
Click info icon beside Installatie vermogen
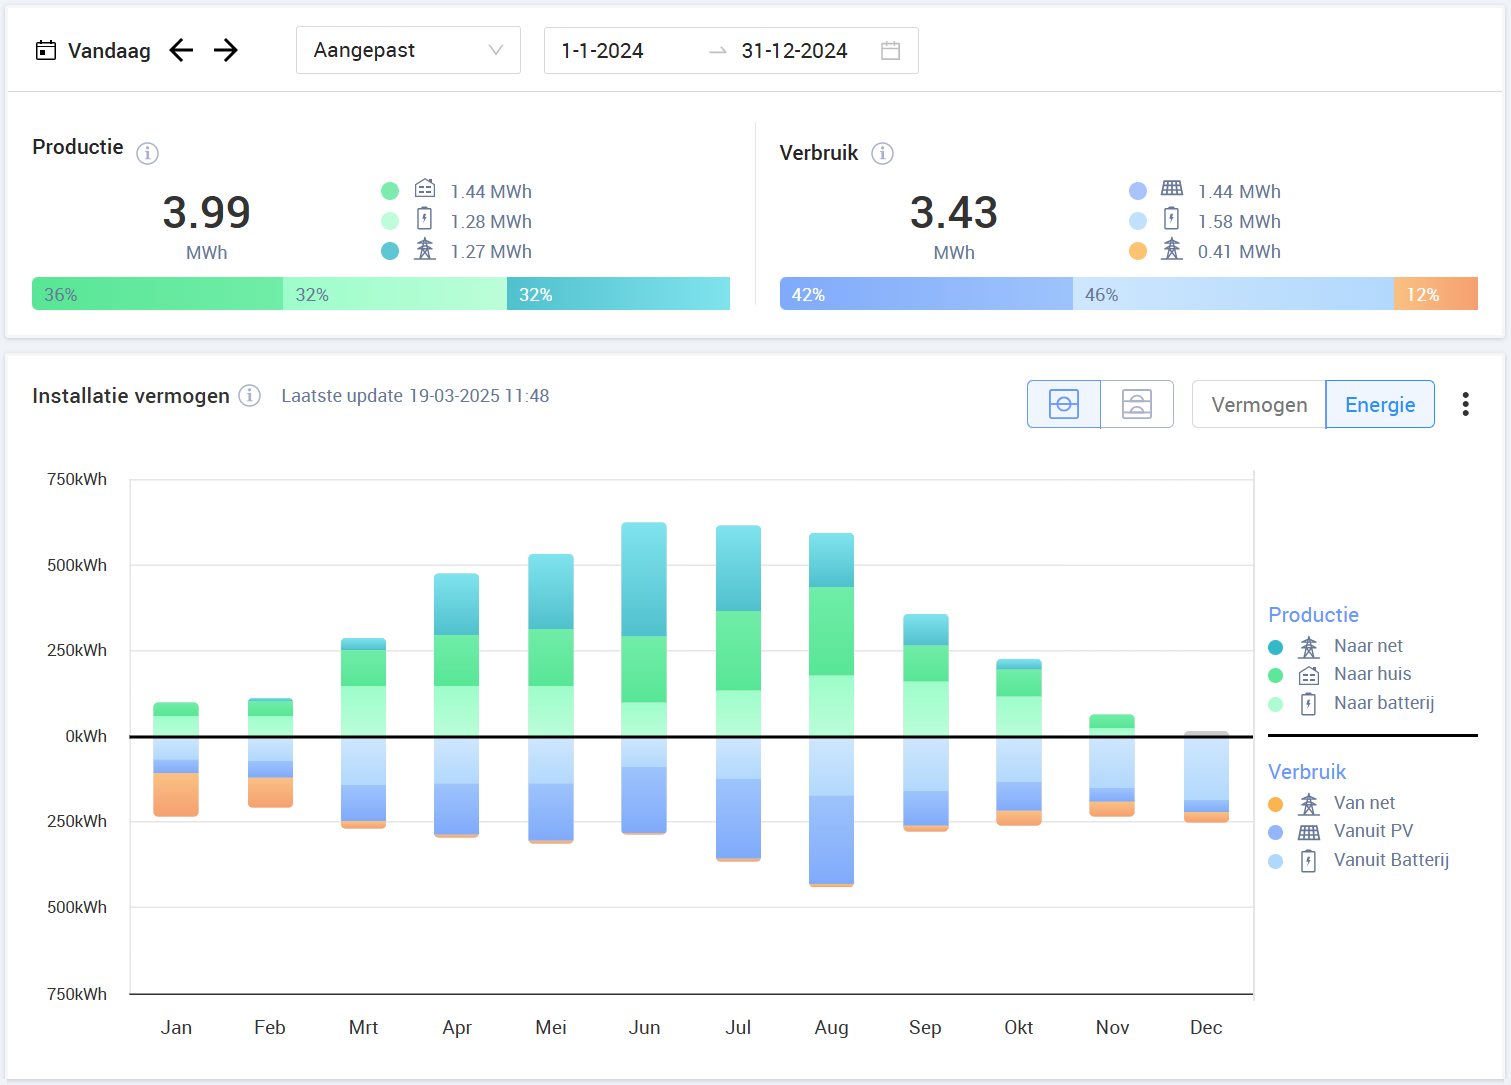(x=250, y=396)
